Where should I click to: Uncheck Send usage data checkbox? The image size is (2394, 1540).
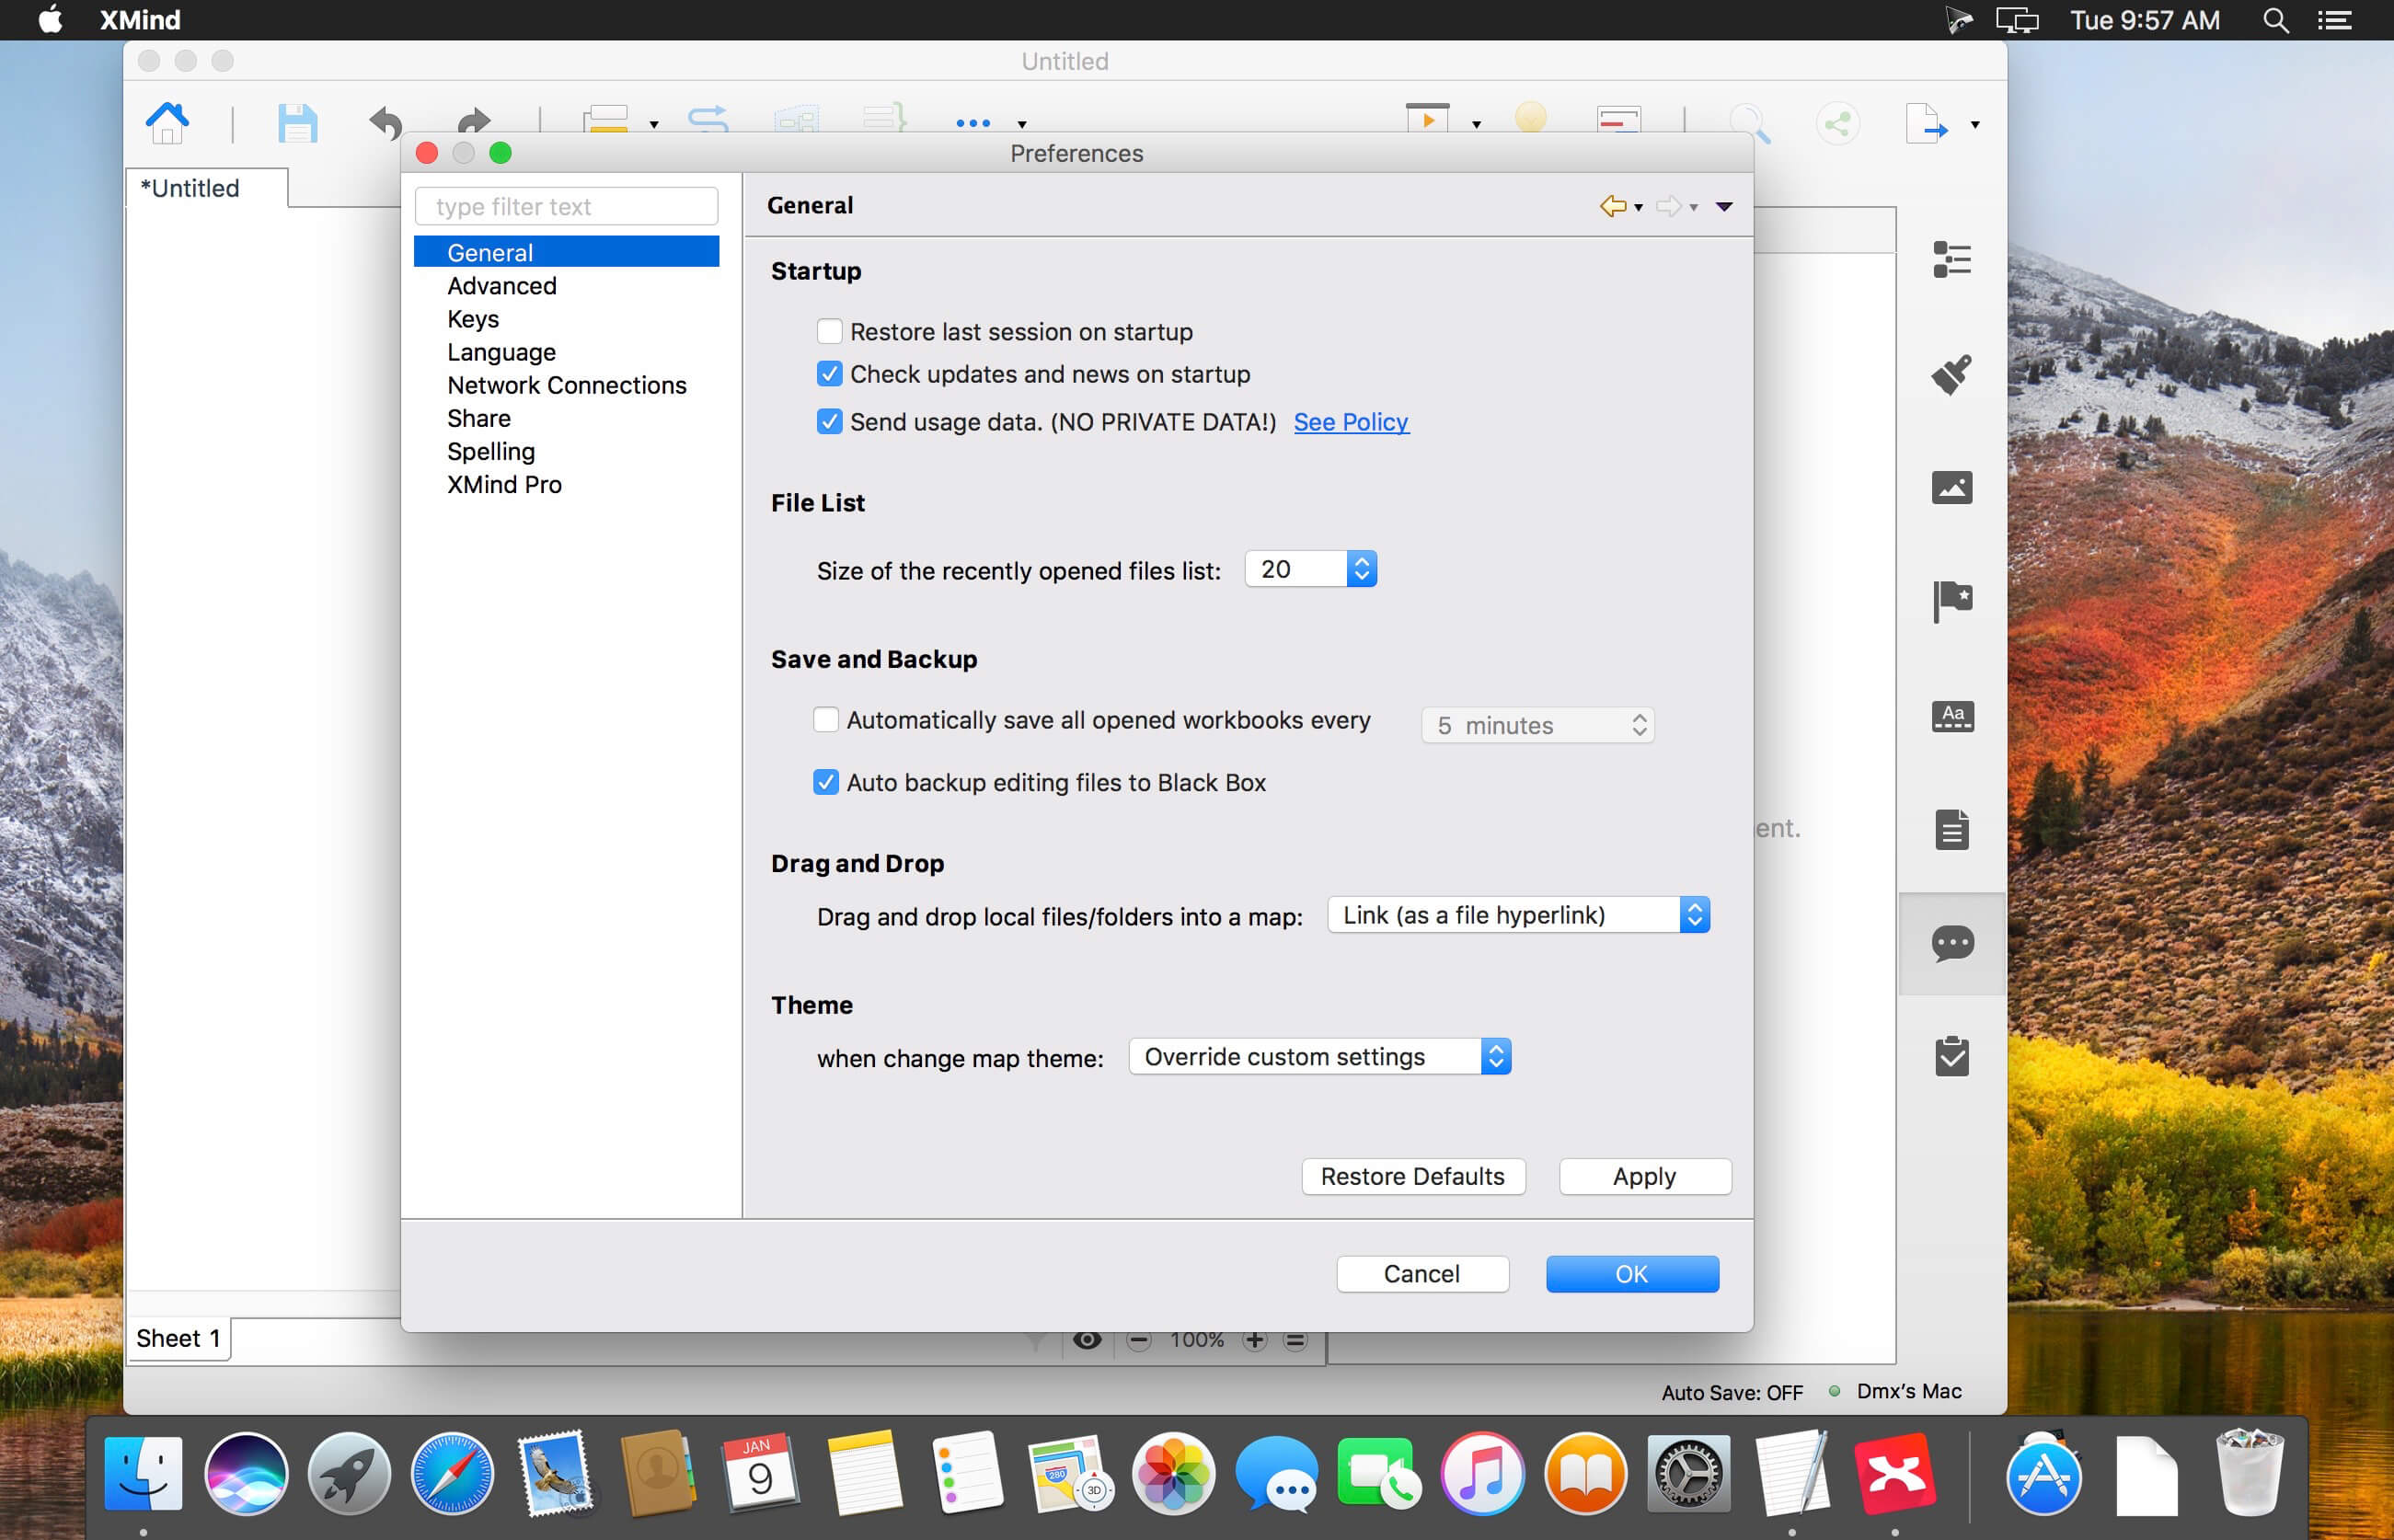tap(829, 422)
